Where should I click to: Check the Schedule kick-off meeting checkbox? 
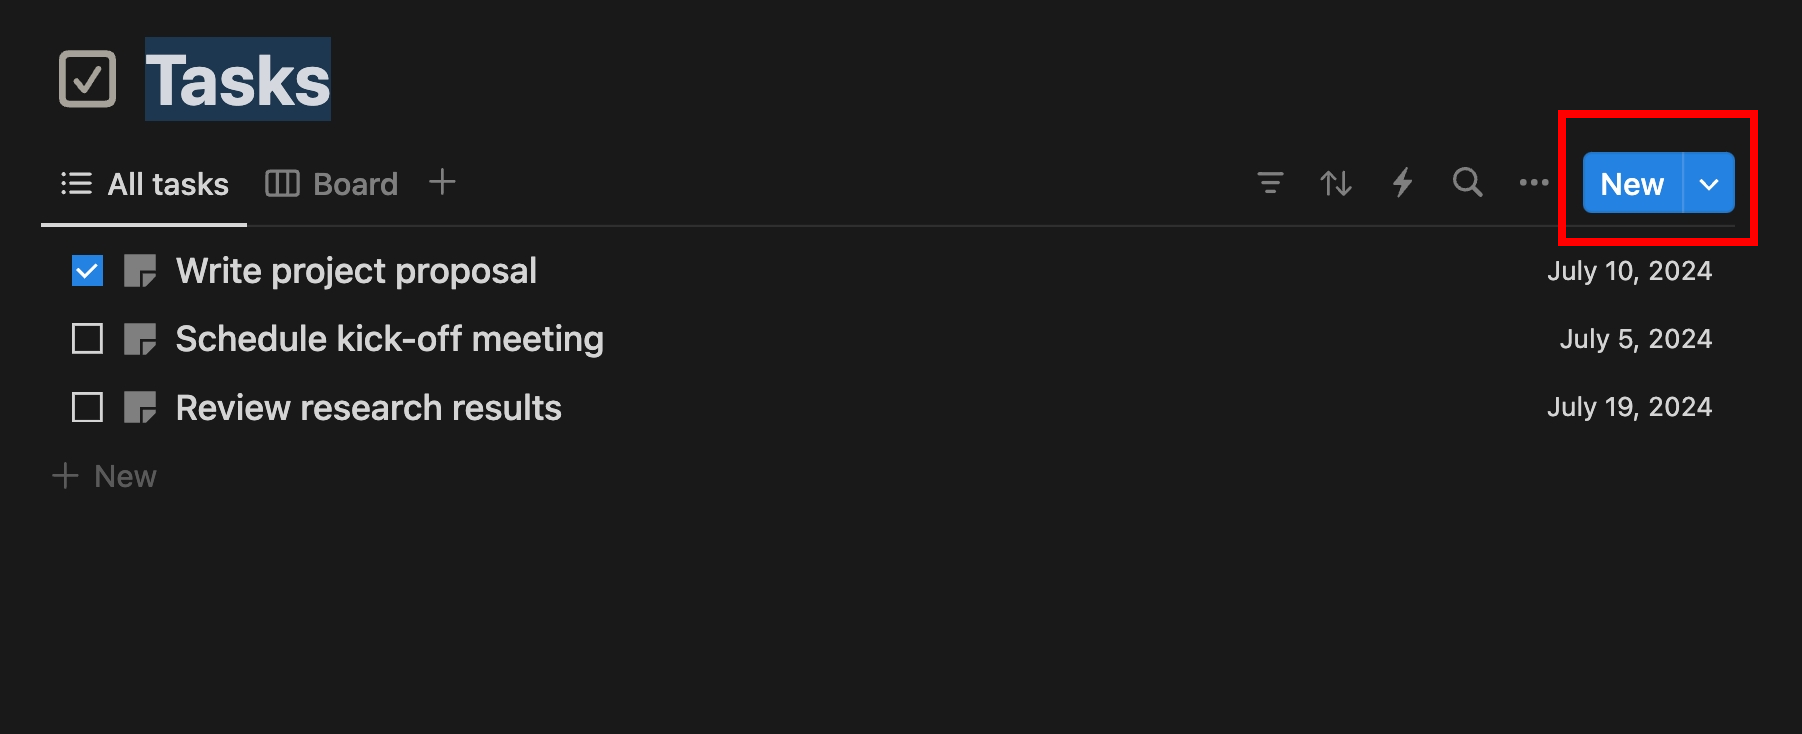(88, 339)
